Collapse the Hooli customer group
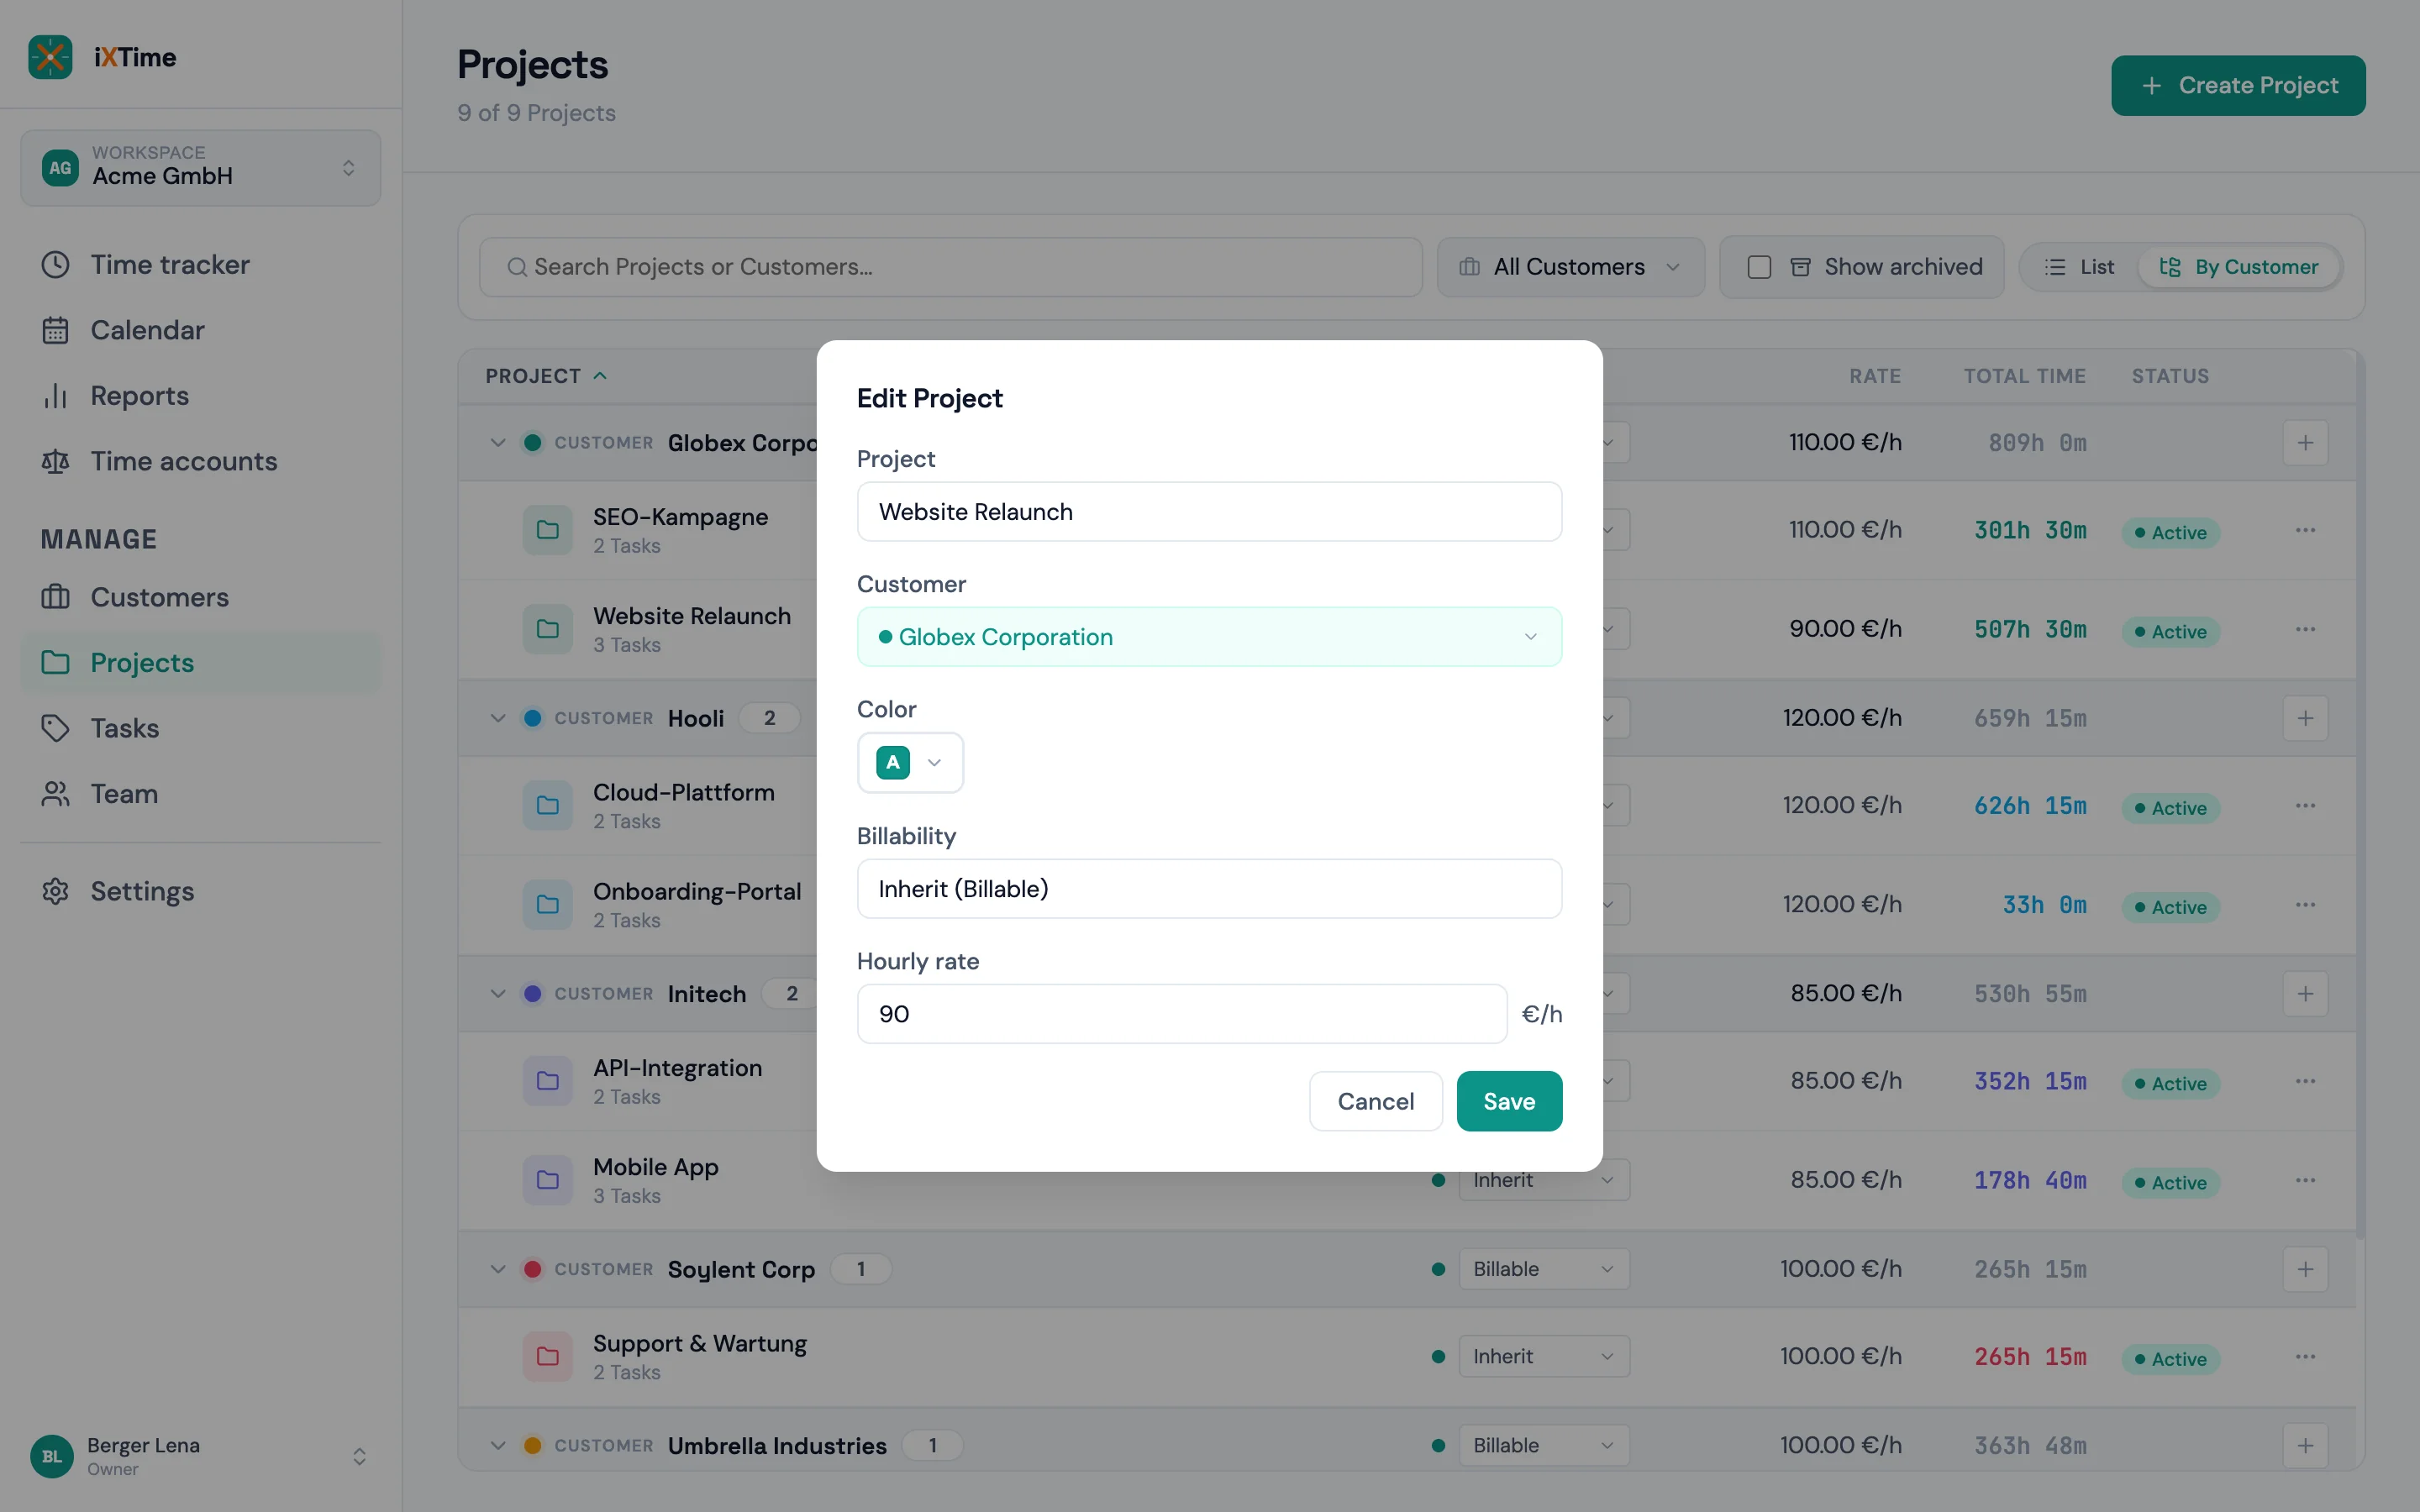This screenshot has width=2420, height=1512. coord(498,718)
